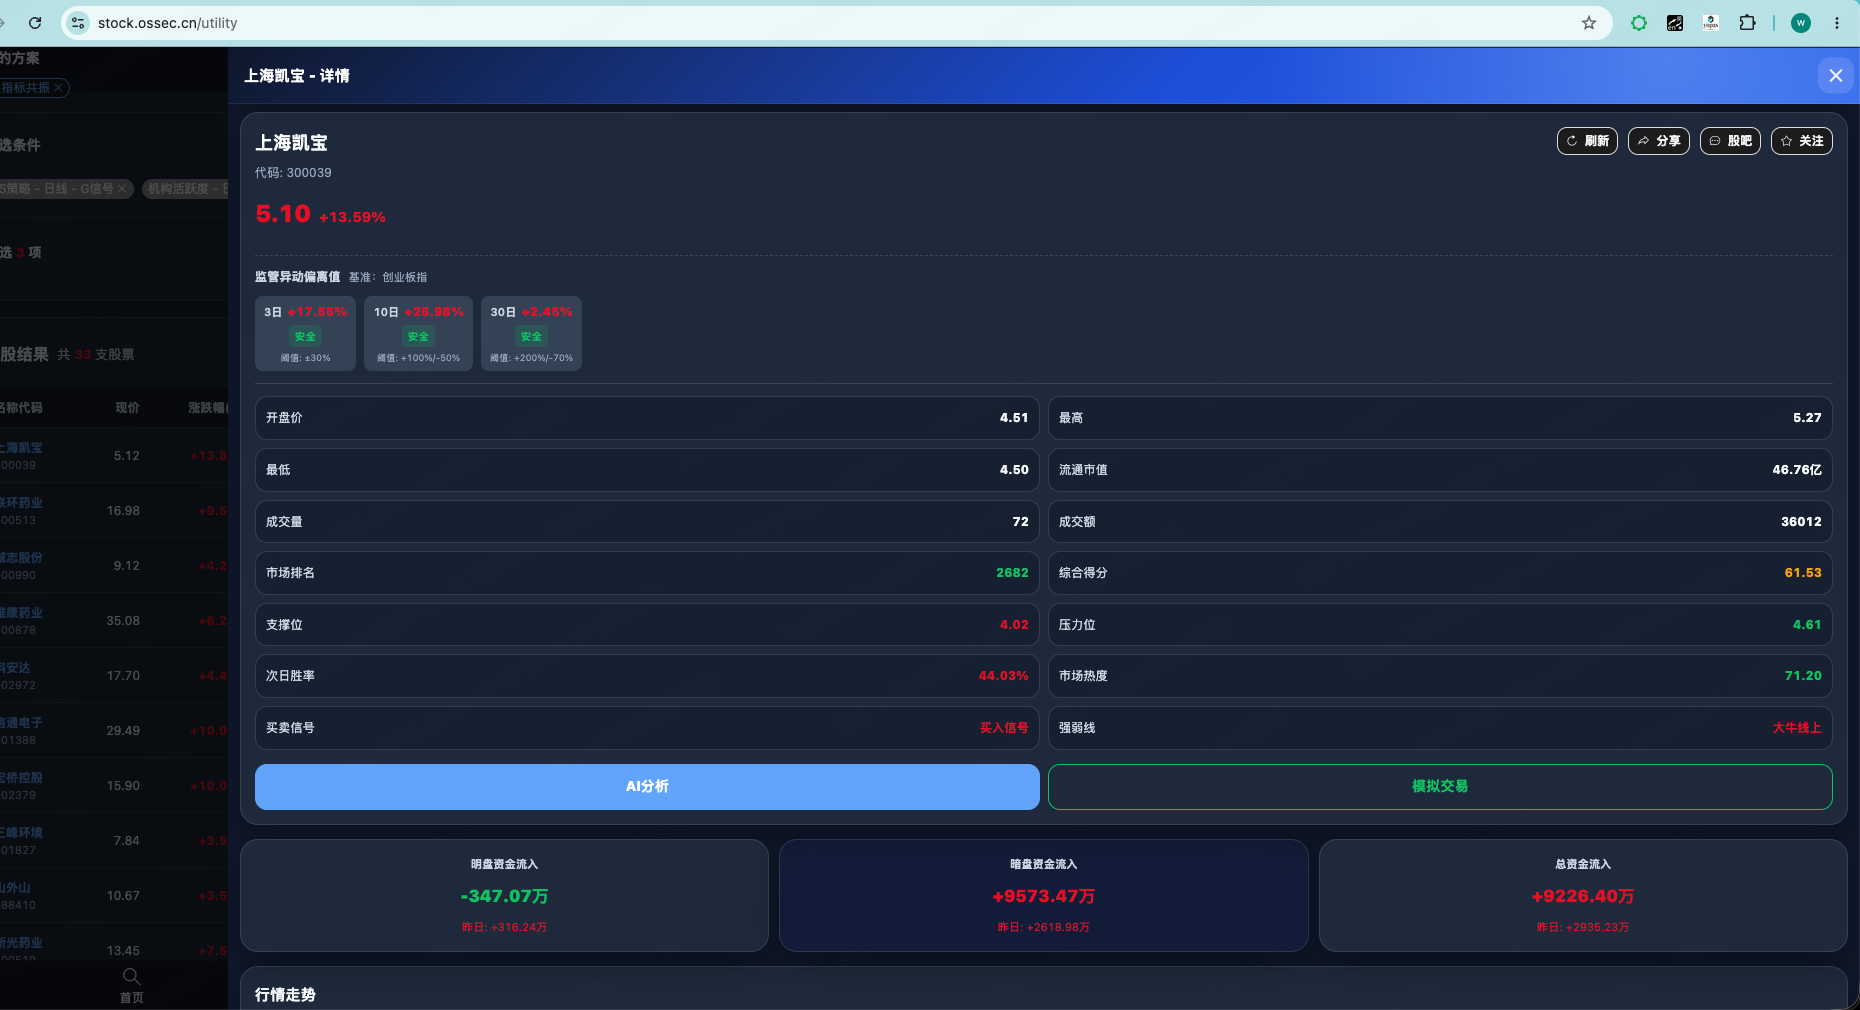Viewport: 1860px width, 1010px height.
Task: Click the 开盘价 value 4.51
Action: point(1014,418)
